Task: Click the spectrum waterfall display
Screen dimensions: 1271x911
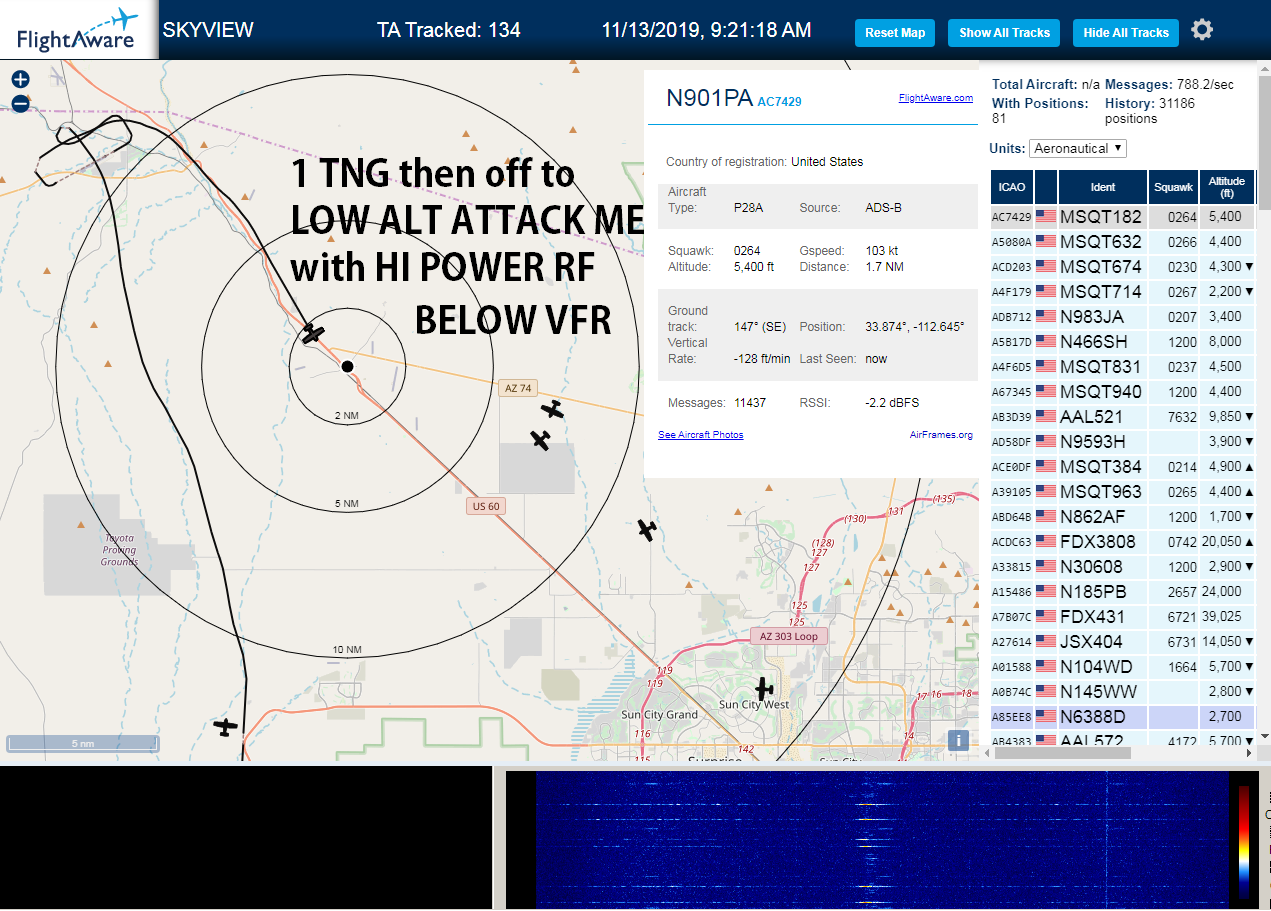Action: (x=883, y=839)
